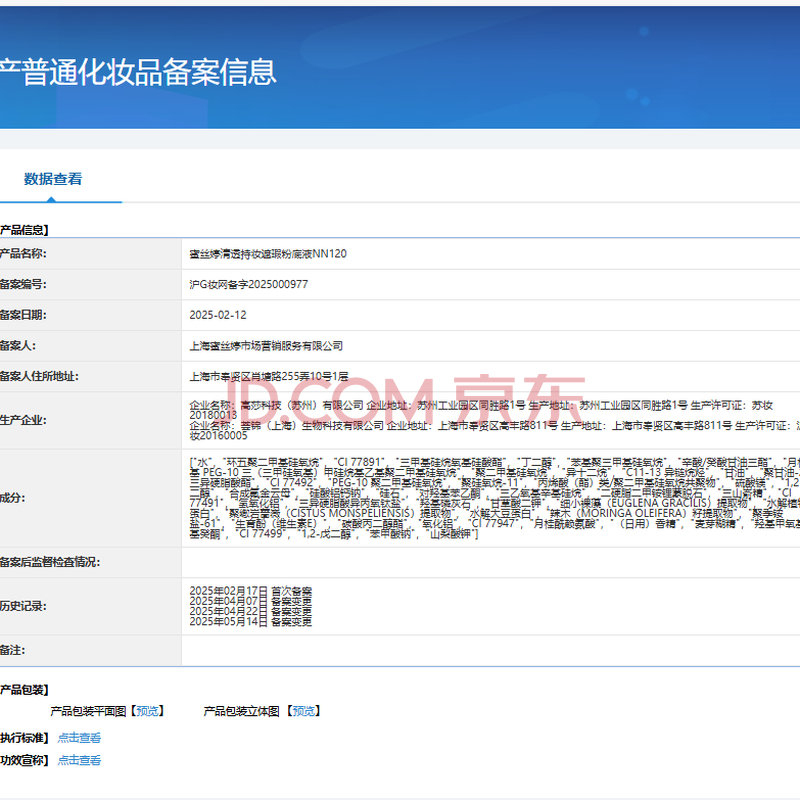Screen dimensions: 800x800
Task: Click the 成分 ingredient list text
Action: click(x=490, y=498)
